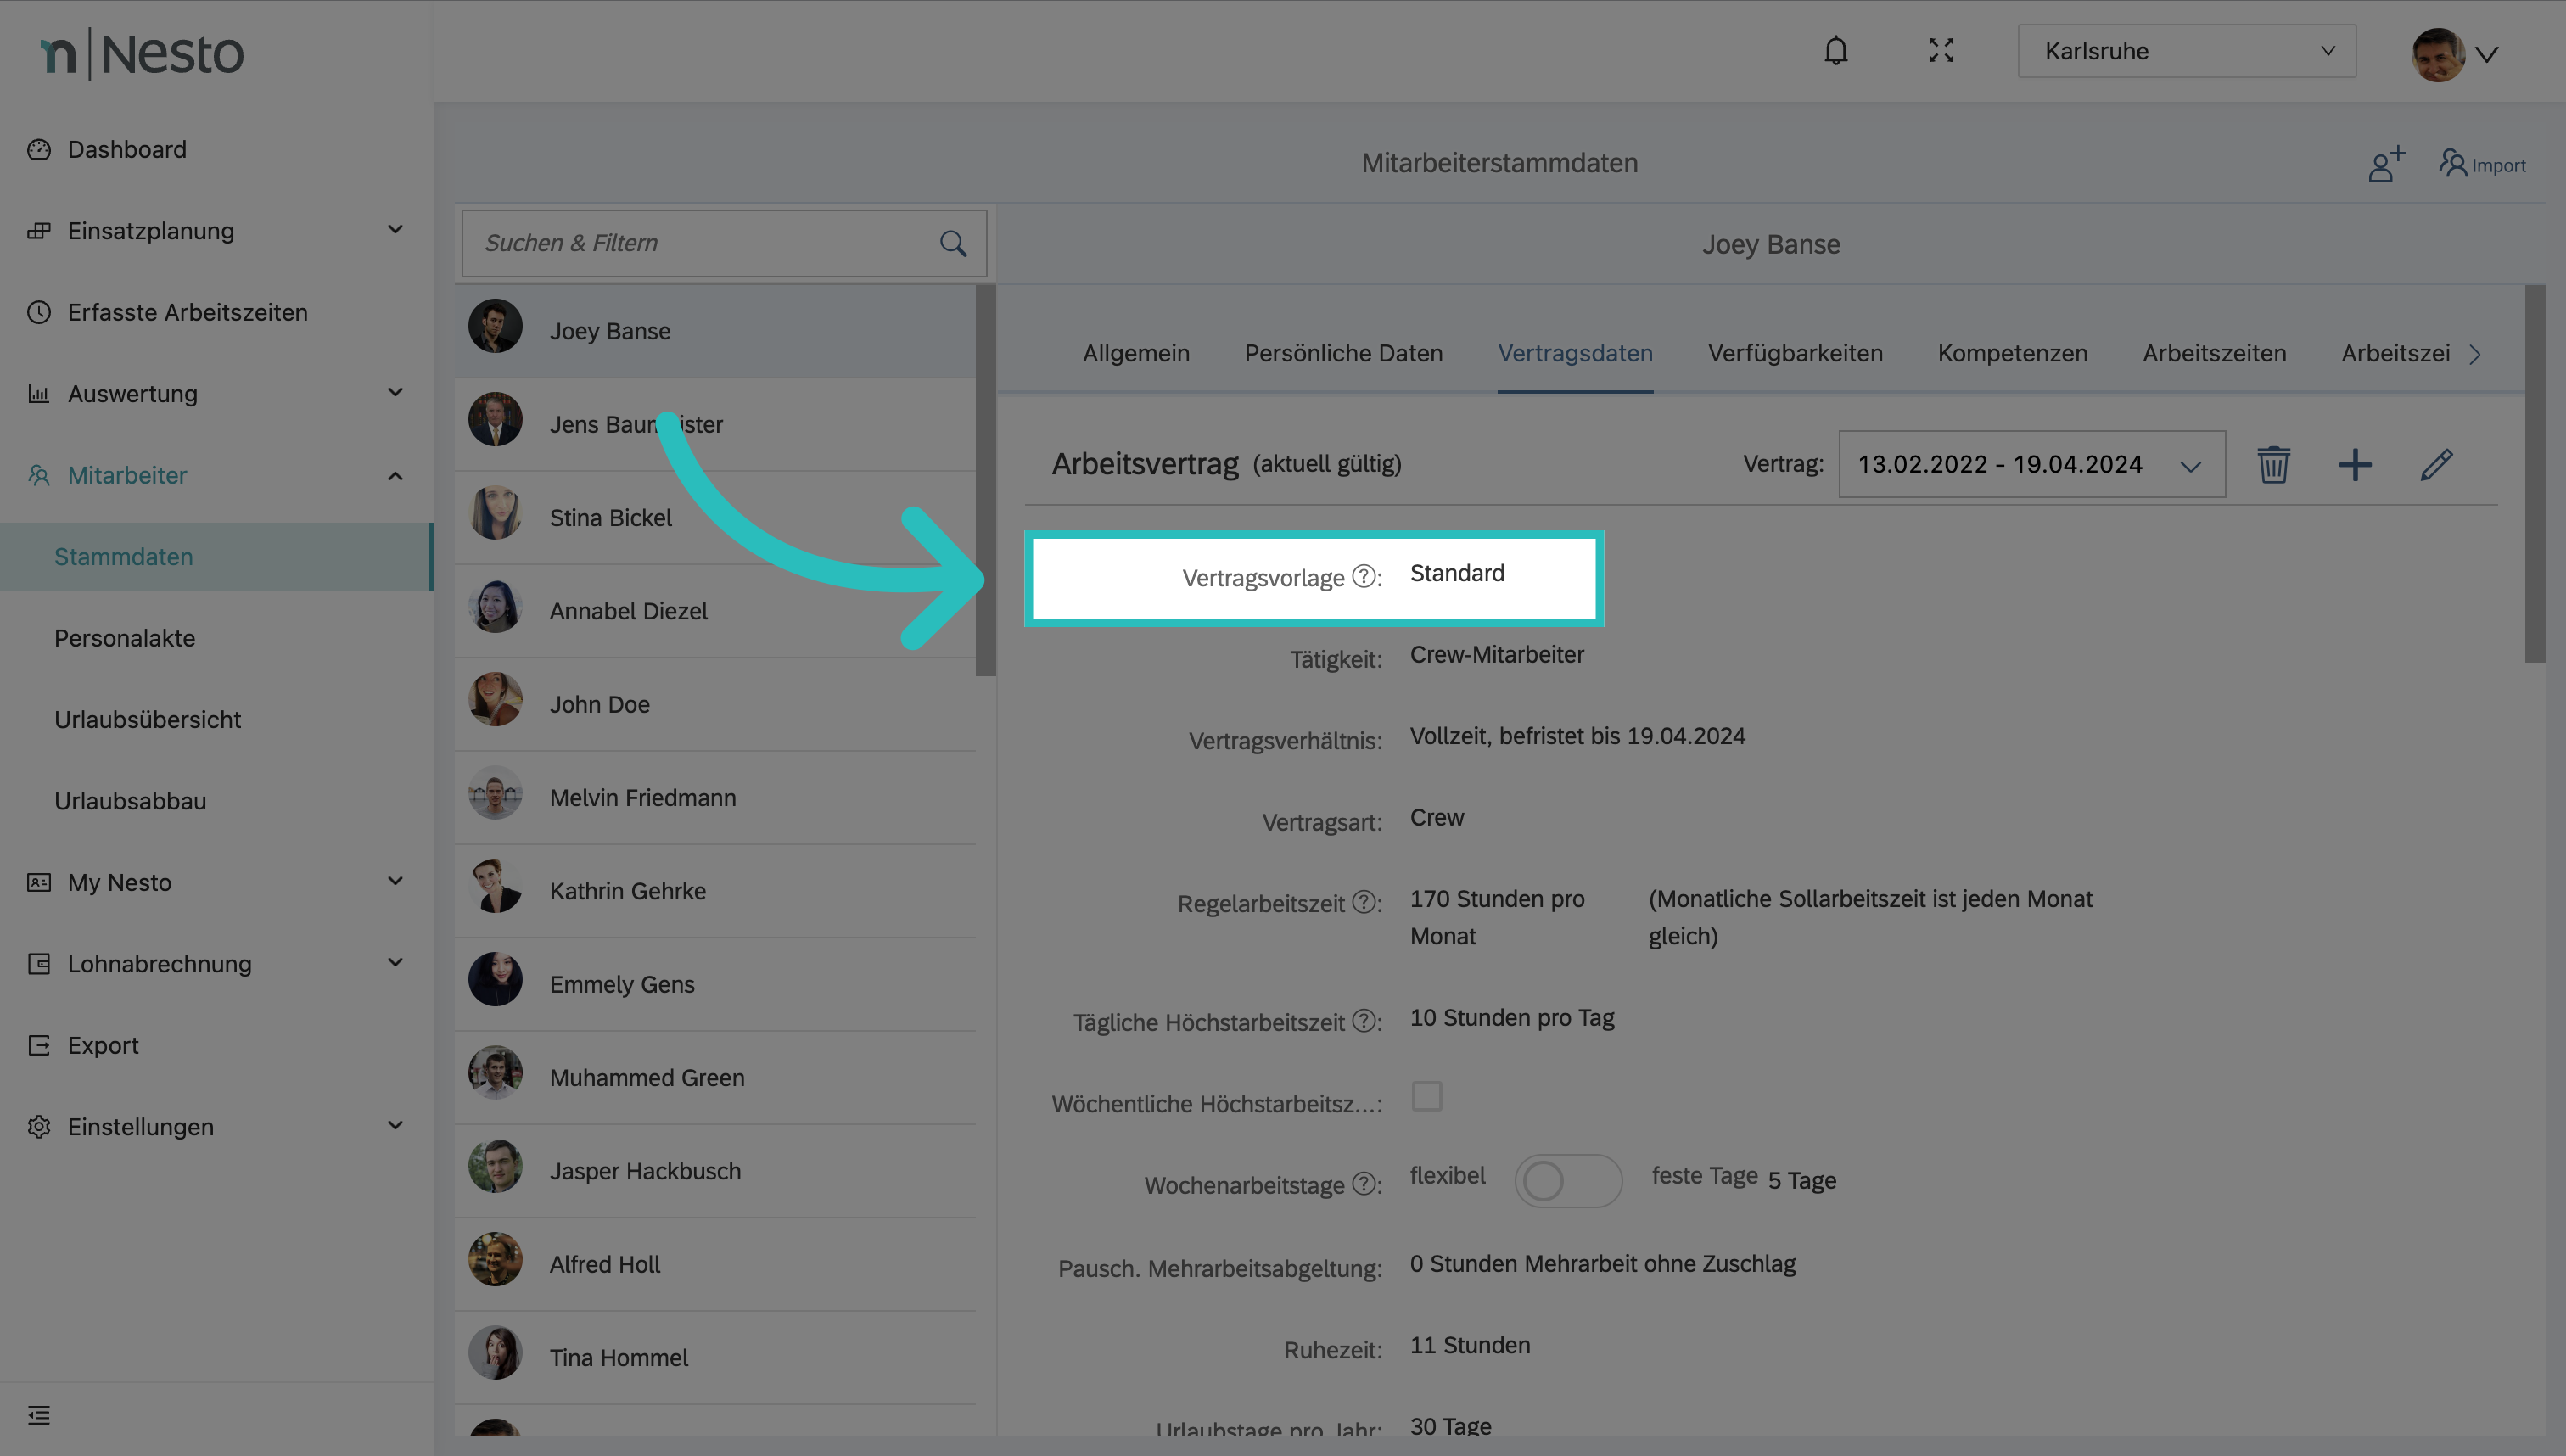
Task: Click Vertragsvorlage help question mark icon
Action: [1364, 576]
